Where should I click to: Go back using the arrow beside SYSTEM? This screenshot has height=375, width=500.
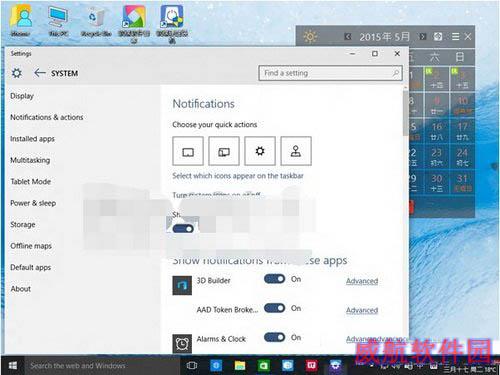point(40,73)
